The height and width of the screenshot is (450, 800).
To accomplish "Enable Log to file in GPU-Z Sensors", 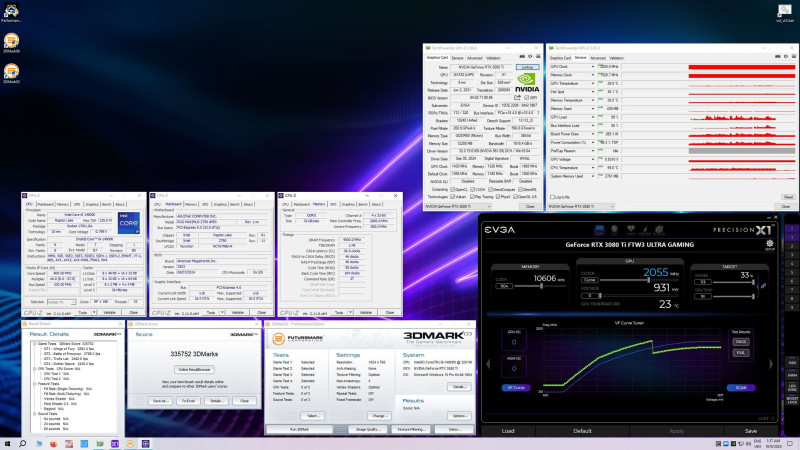I will tap(552, 197).
